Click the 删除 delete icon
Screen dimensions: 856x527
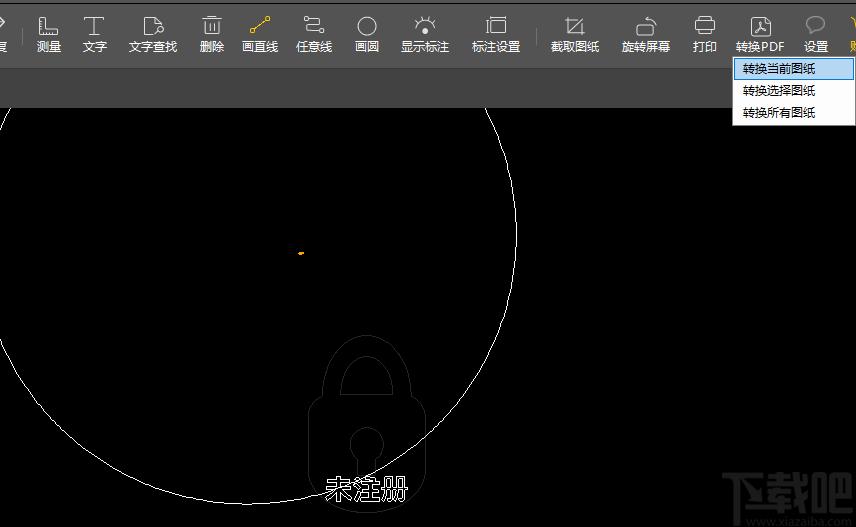click(212, 34)
